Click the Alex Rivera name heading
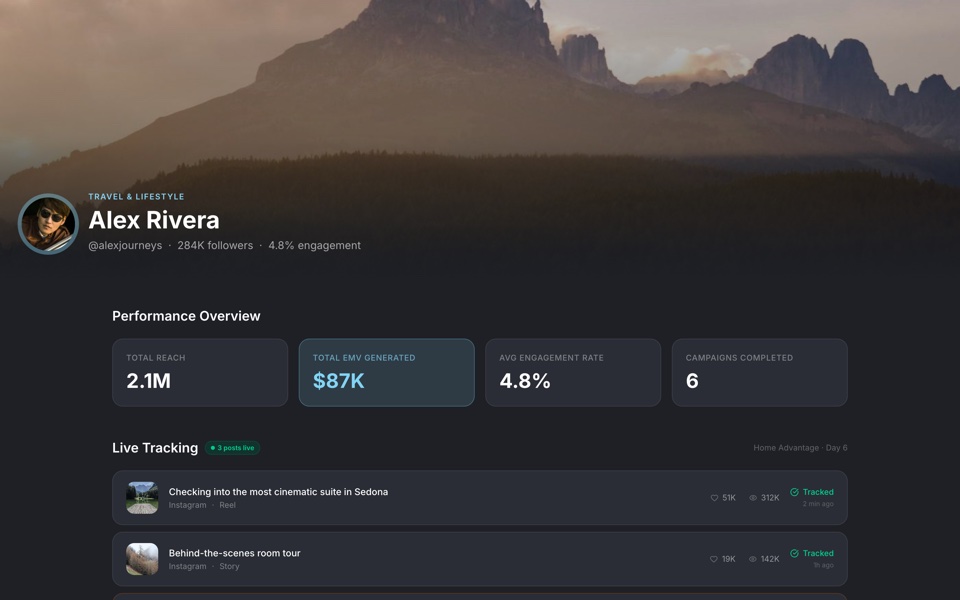960x600 pixels. point(154,220)
